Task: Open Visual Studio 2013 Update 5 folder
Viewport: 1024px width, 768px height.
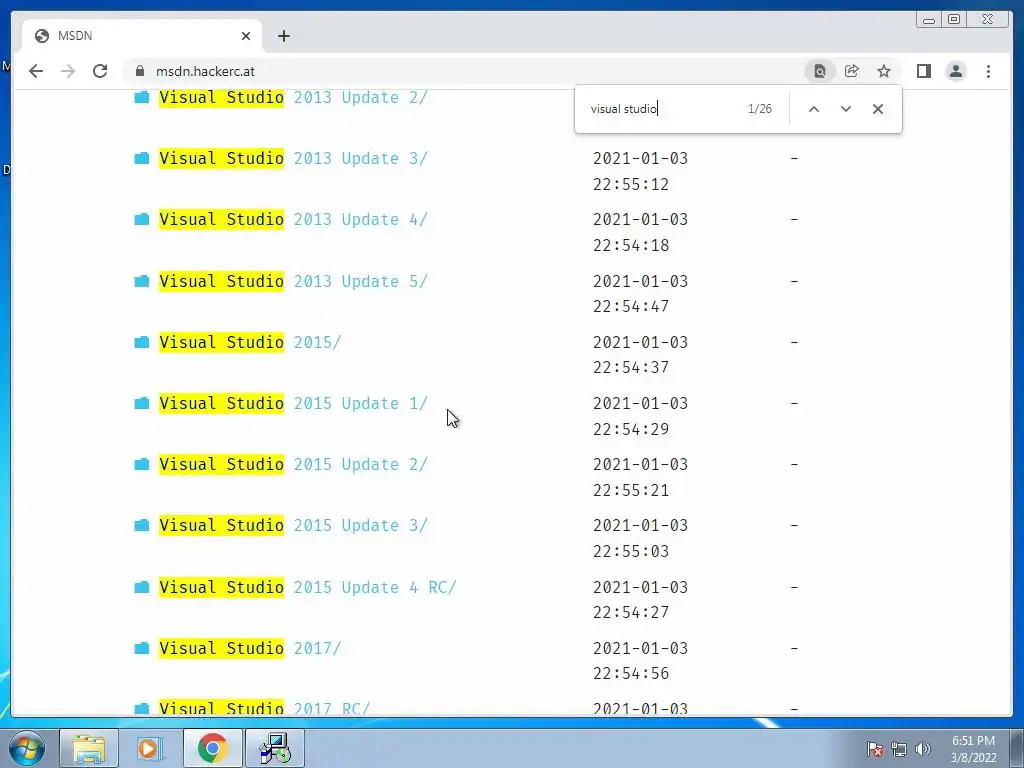Action: [293, 281]
